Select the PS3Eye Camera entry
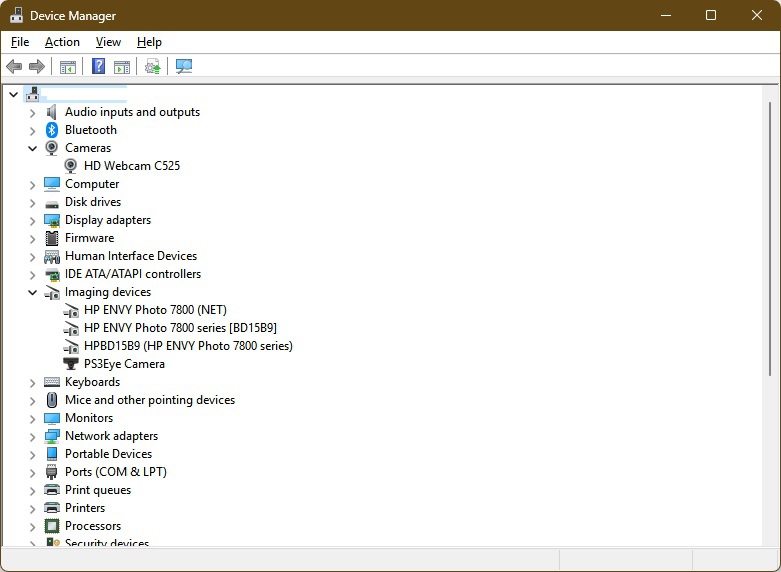 pos(124,364)
